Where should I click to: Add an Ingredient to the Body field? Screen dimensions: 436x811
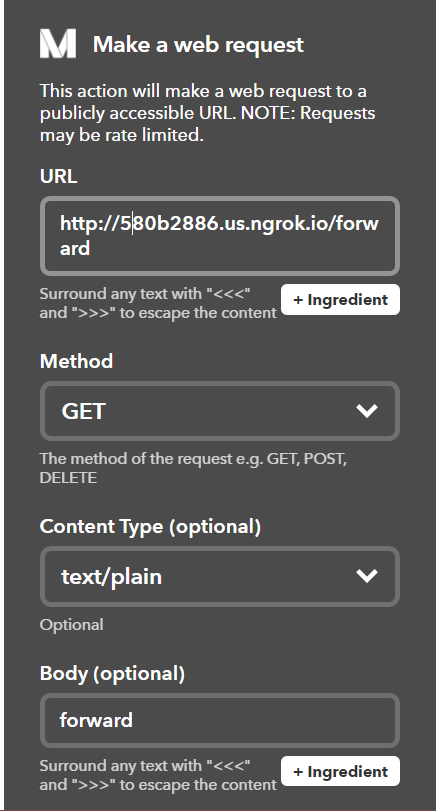(x=340, y=771)
